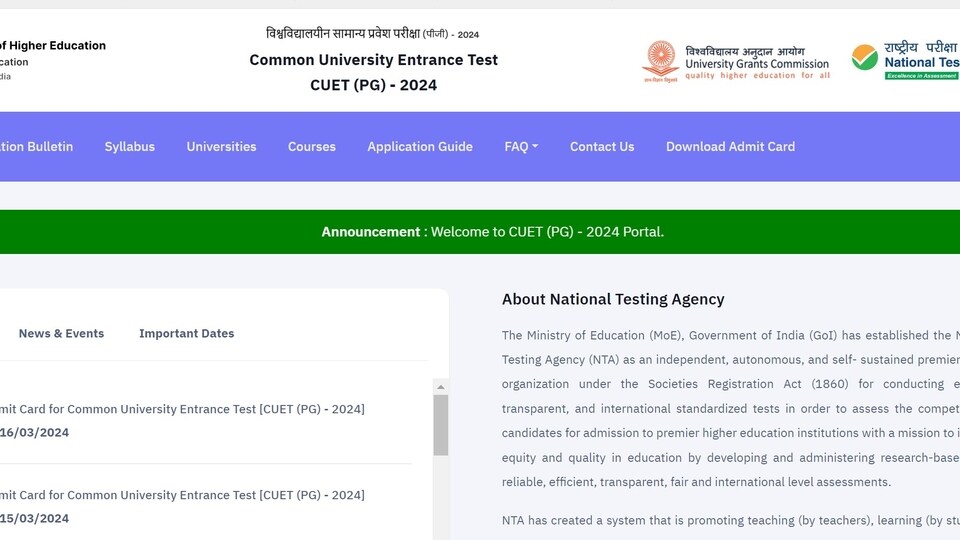Open admit card notice dated 15/03/2024
Image resolution: width=960 pixels, height=540 pixels.
point(182,495)
